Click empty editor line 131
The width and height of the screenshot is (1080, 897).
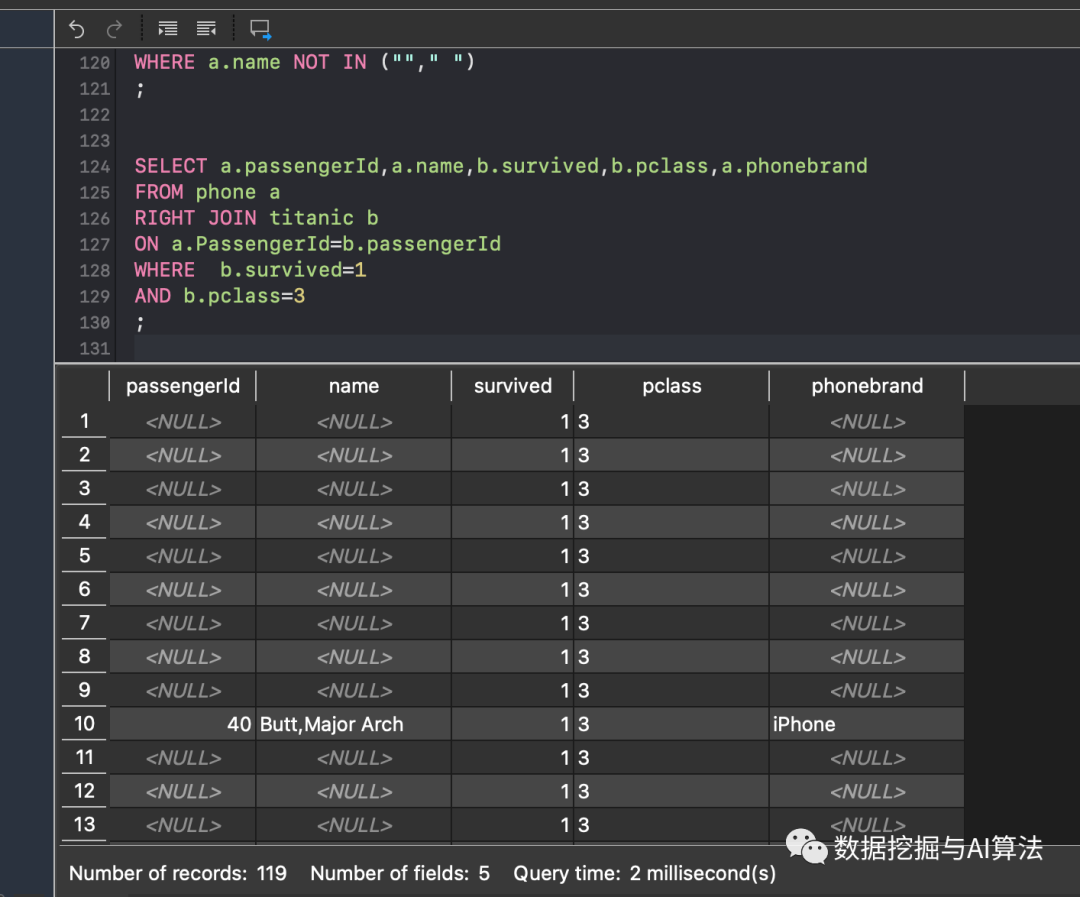606,348
